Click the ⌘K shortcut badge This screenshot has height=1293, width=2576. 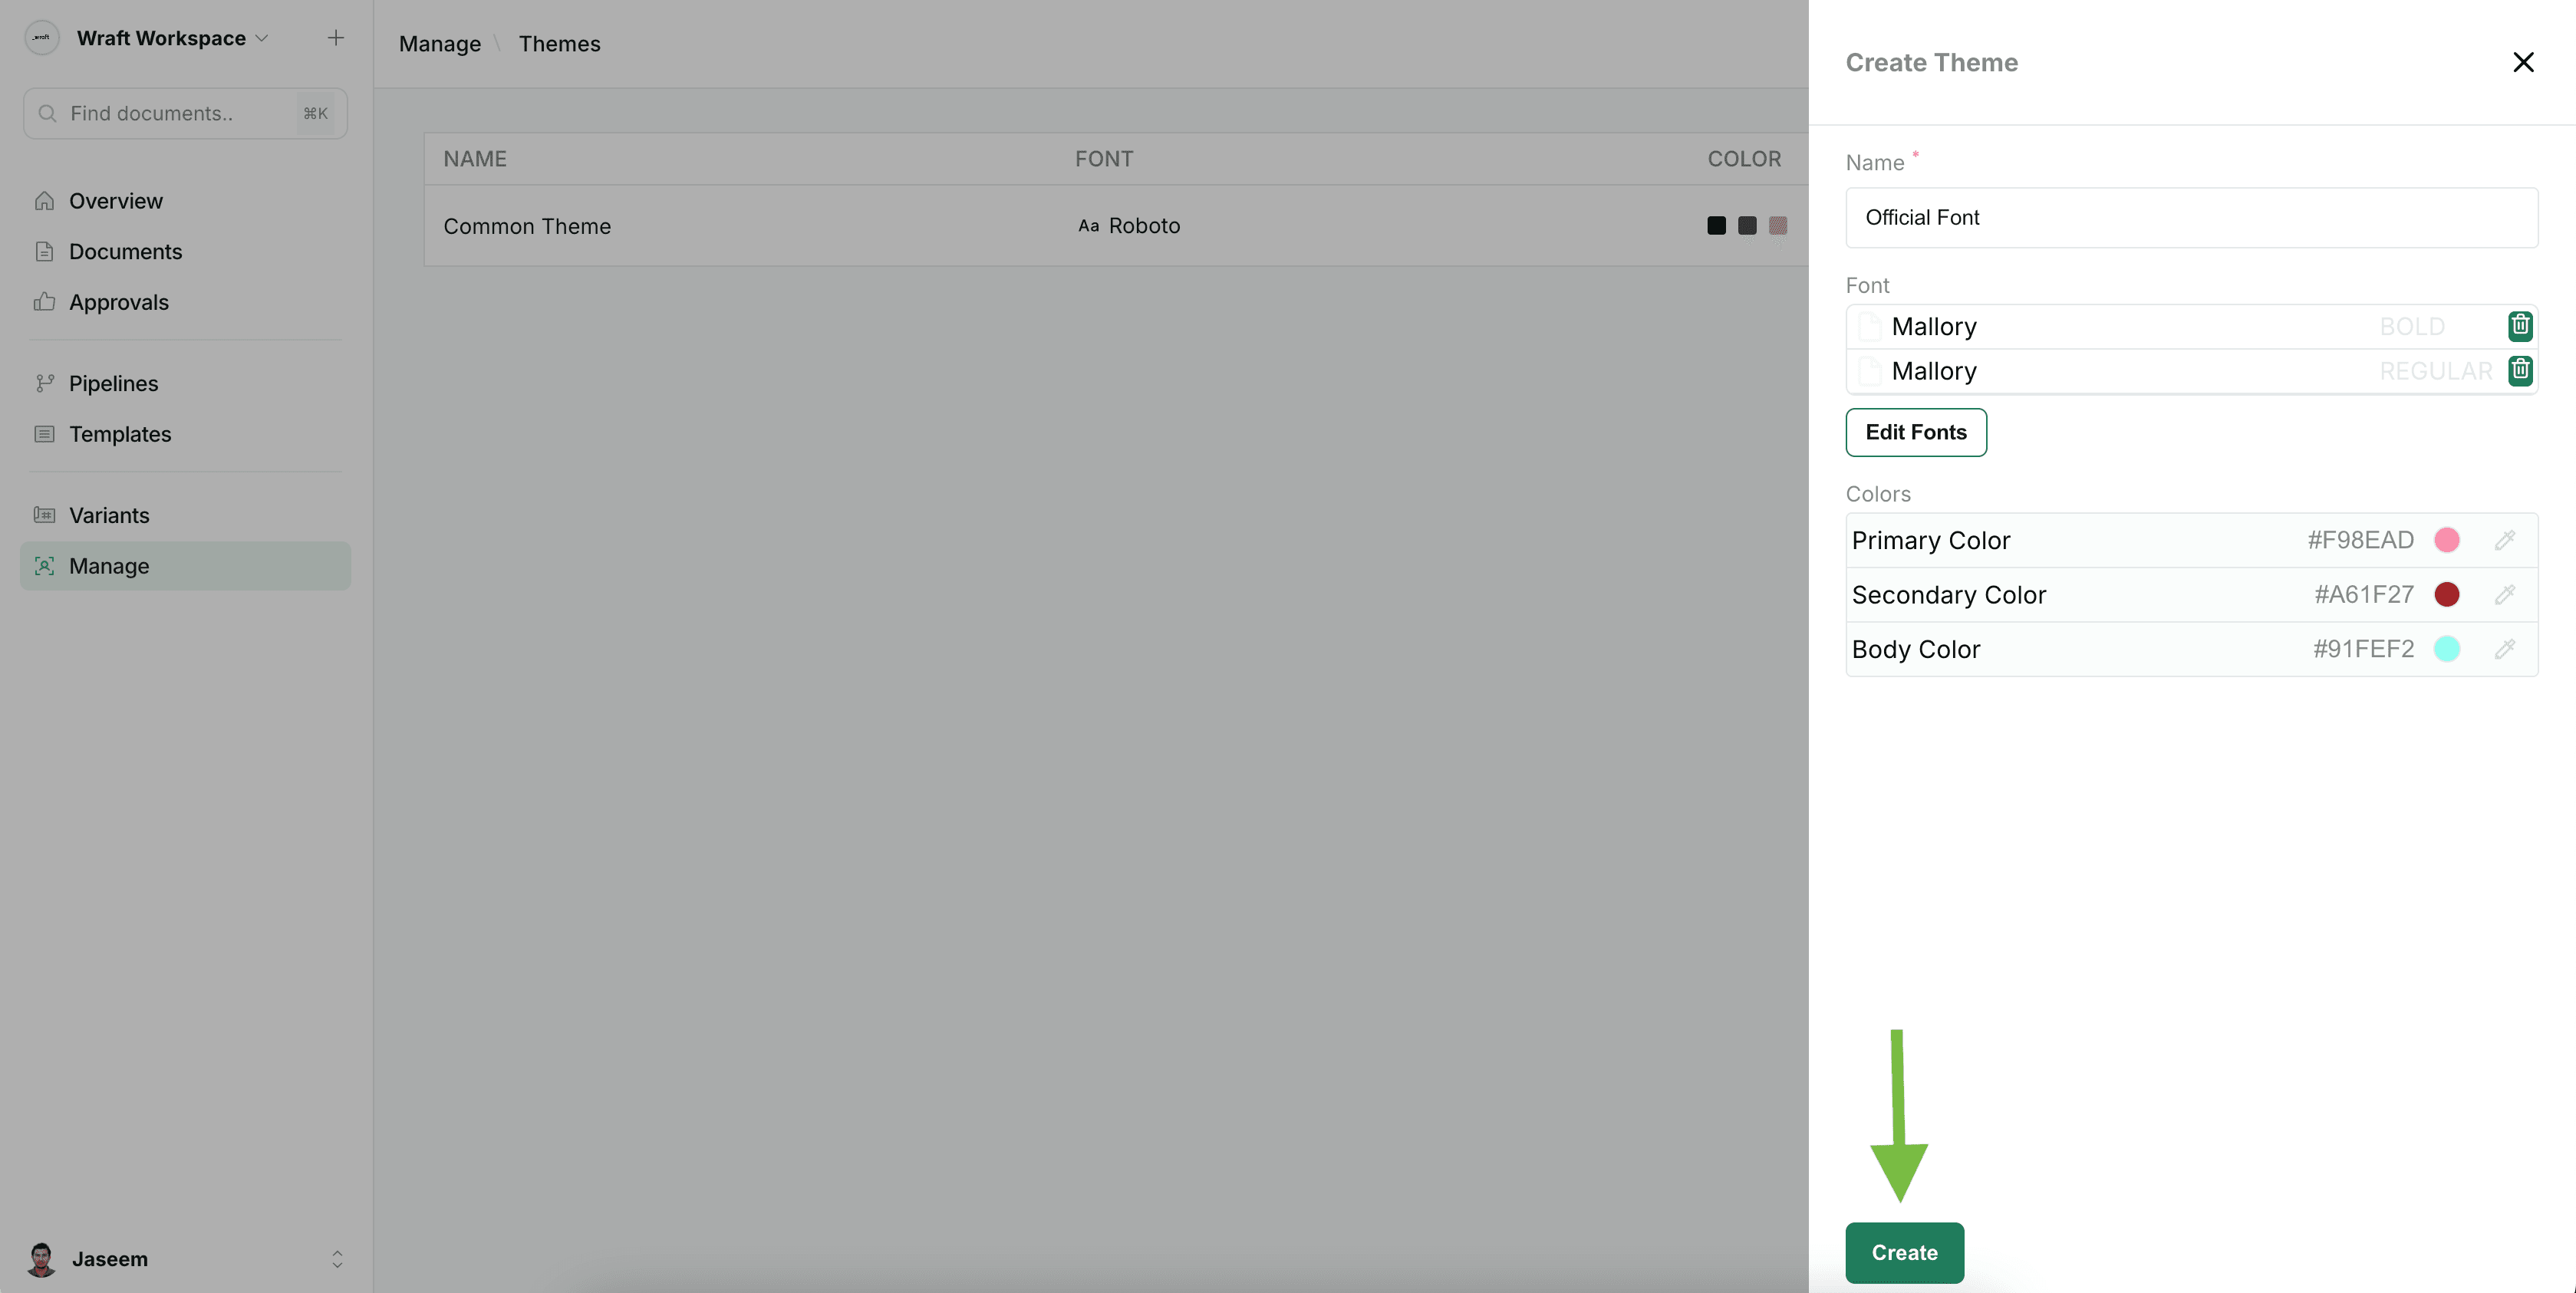coord(315,113)
